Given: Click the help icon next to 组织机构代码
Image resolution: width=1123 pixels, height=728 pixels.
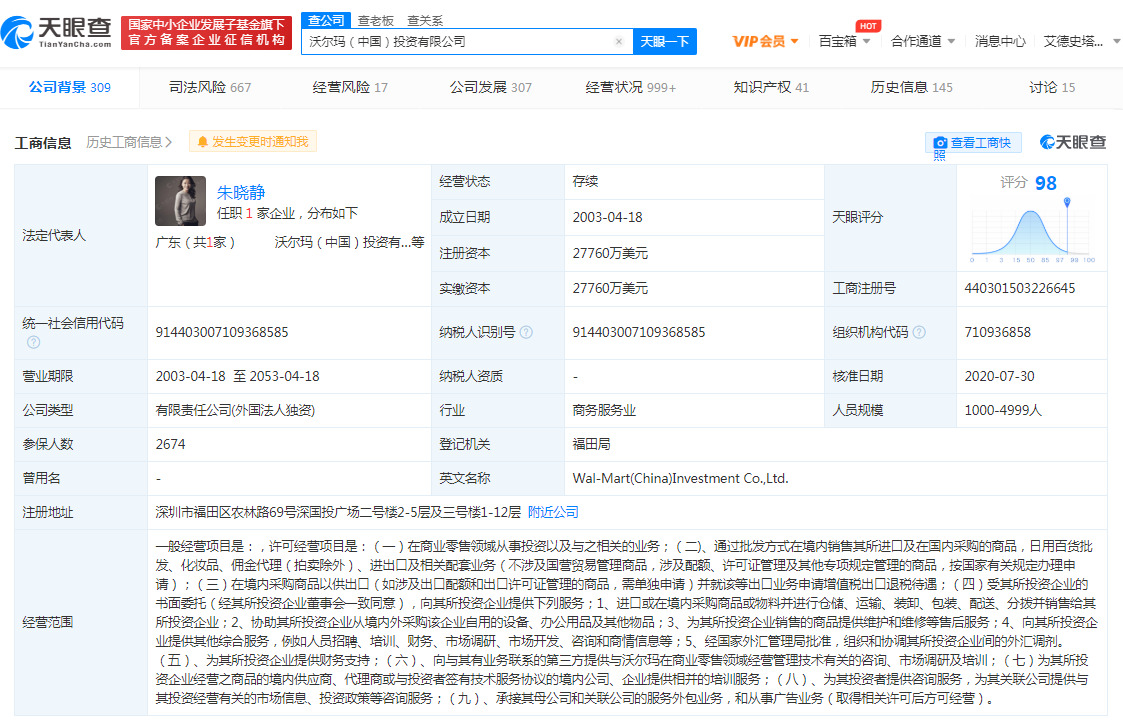Looking at the screenshot, I should coord(919,332).
